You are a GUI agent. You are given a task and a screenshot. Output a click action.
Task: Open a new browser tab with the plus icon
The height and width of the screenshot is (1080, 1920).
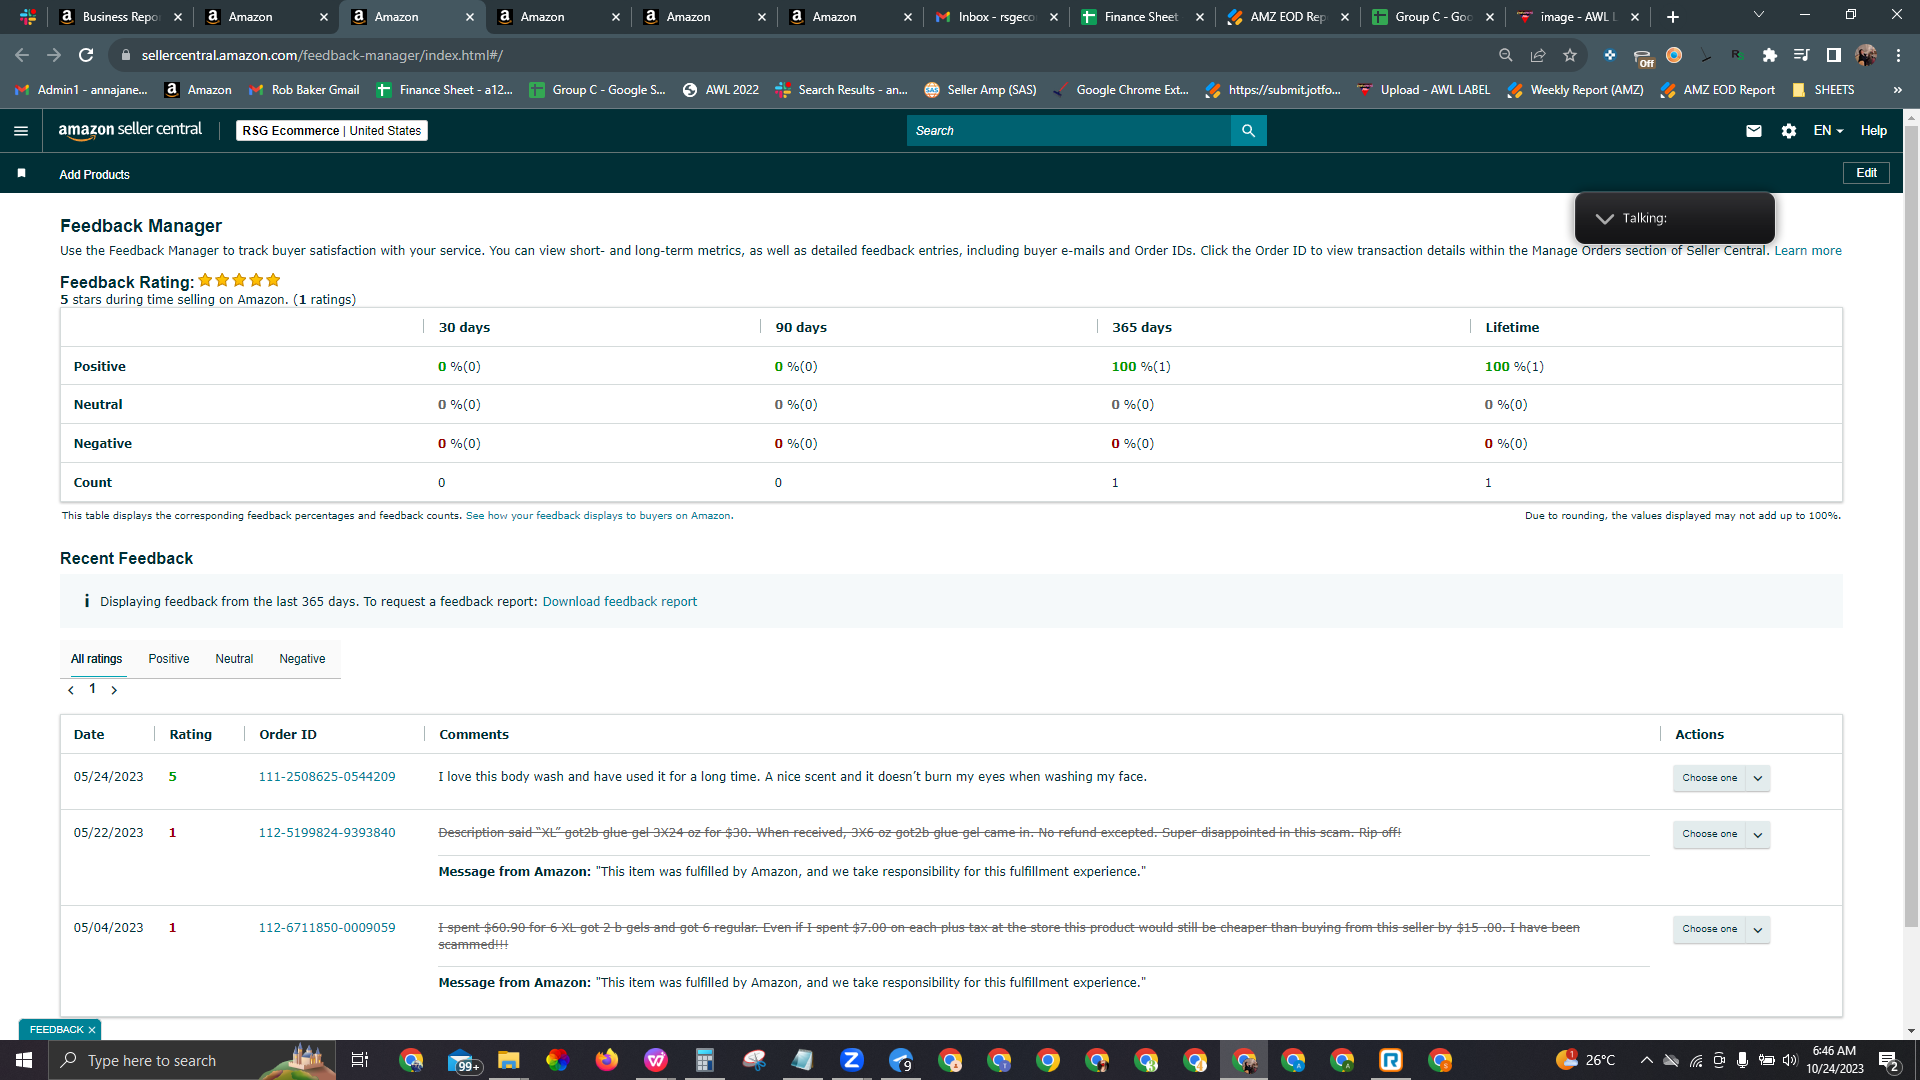pos(1673,17)
